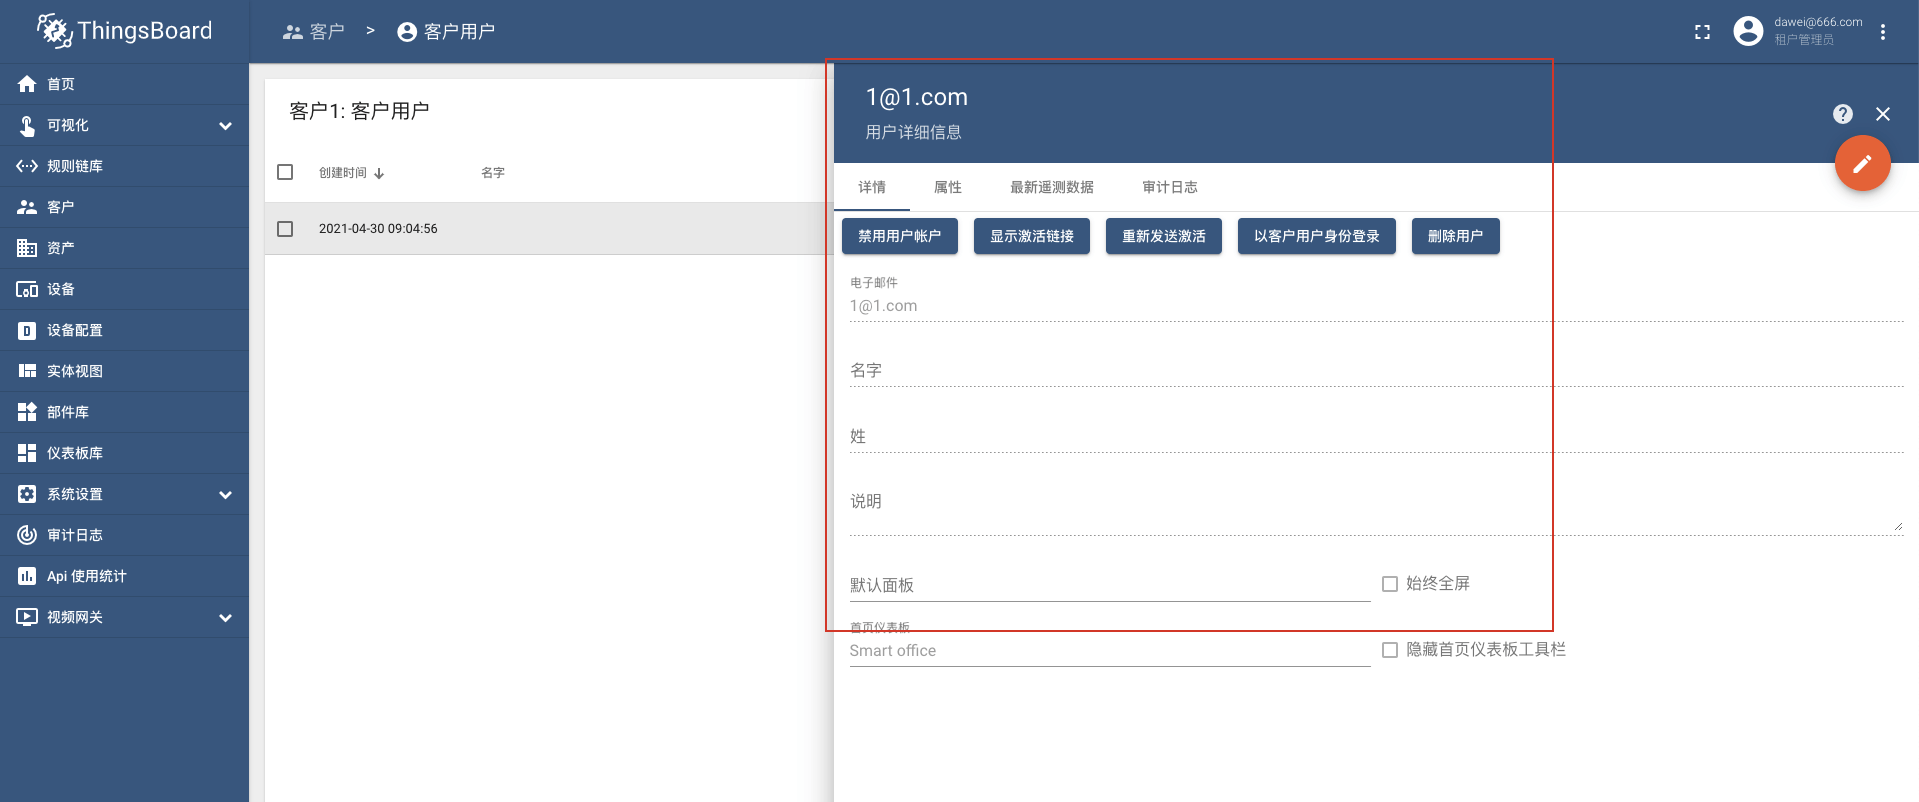Switch to the 审计日志 tab in details panel
The height and width of the screenshot is (802, 1919).
(1170, 187)
